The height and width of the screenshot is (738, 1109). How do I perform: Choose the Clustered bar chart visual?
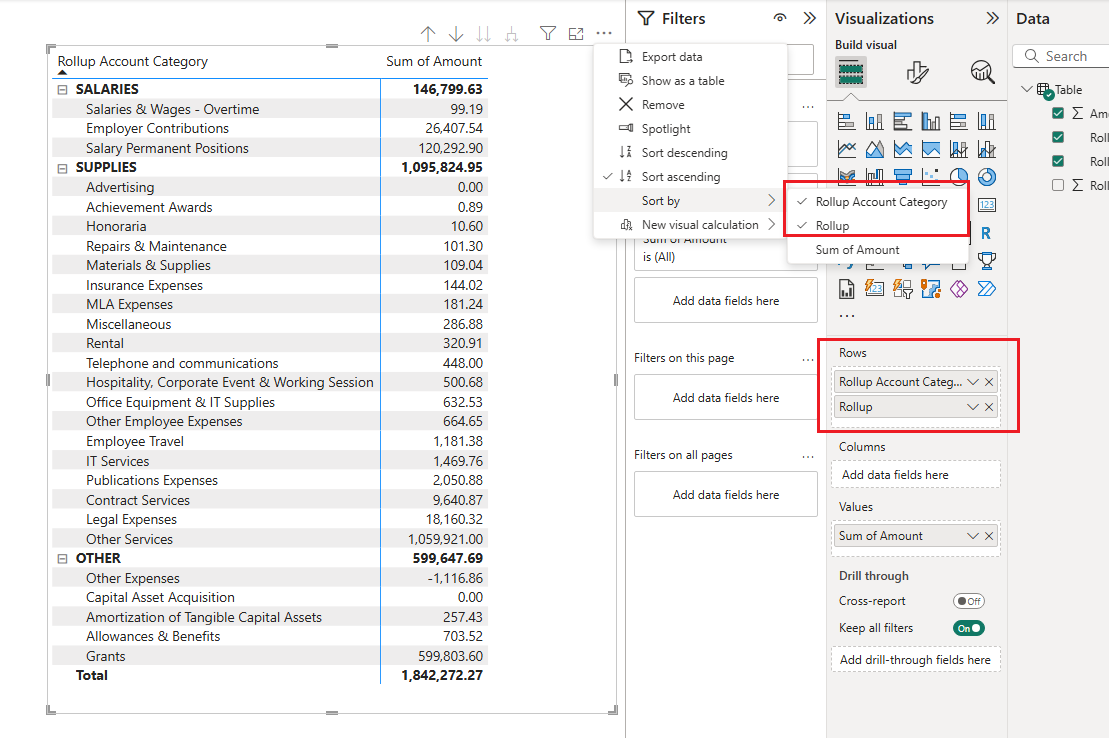click(x=902, y=122)
